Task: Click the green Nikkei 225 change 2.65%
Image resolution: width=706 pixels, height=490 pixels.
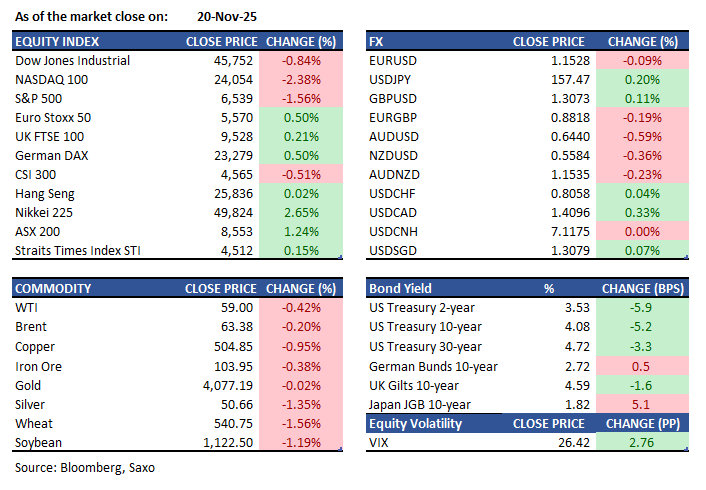Action: pyautogui.click(x=300, y=212)
